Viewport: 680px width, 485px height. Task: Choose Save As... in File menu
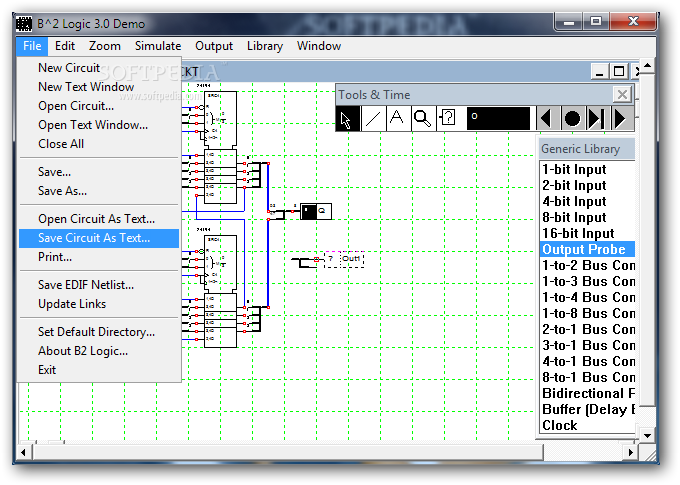coord(99,191)
